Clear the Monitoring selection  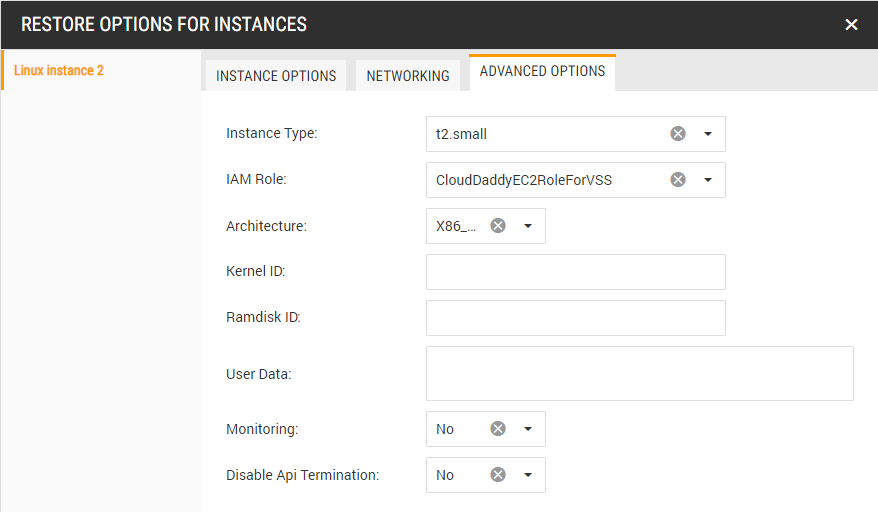click(x=498, y=429)
